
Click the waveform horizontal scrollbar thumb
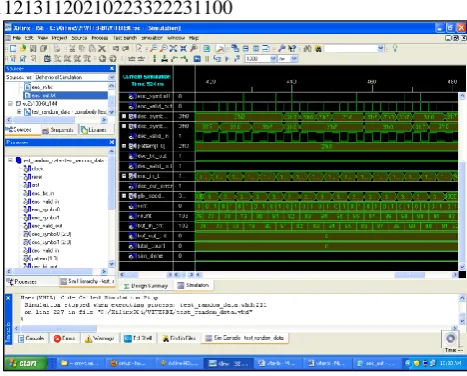410,275
